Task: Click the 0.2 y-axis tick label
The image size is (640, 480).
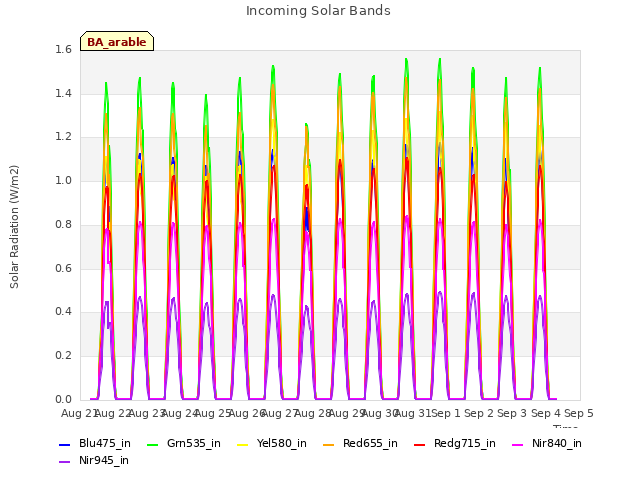Action: [63, 356]
